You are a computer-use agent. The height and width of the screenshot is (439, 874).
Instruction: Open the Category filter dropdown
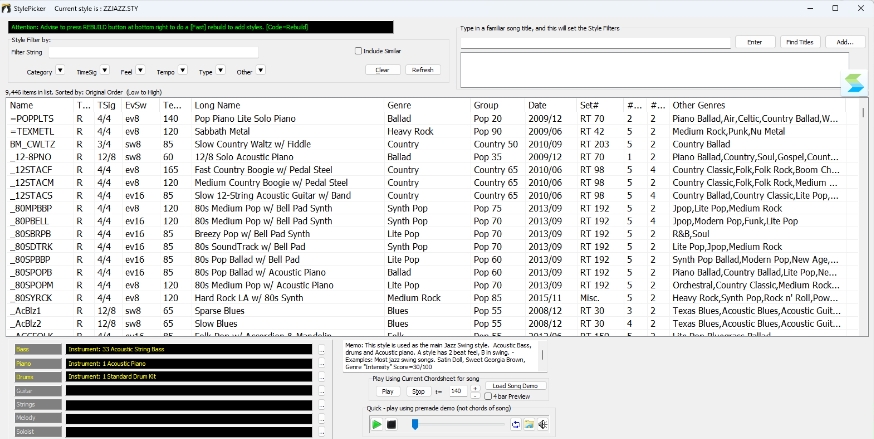pyautogui.click(x=60, y=70)
